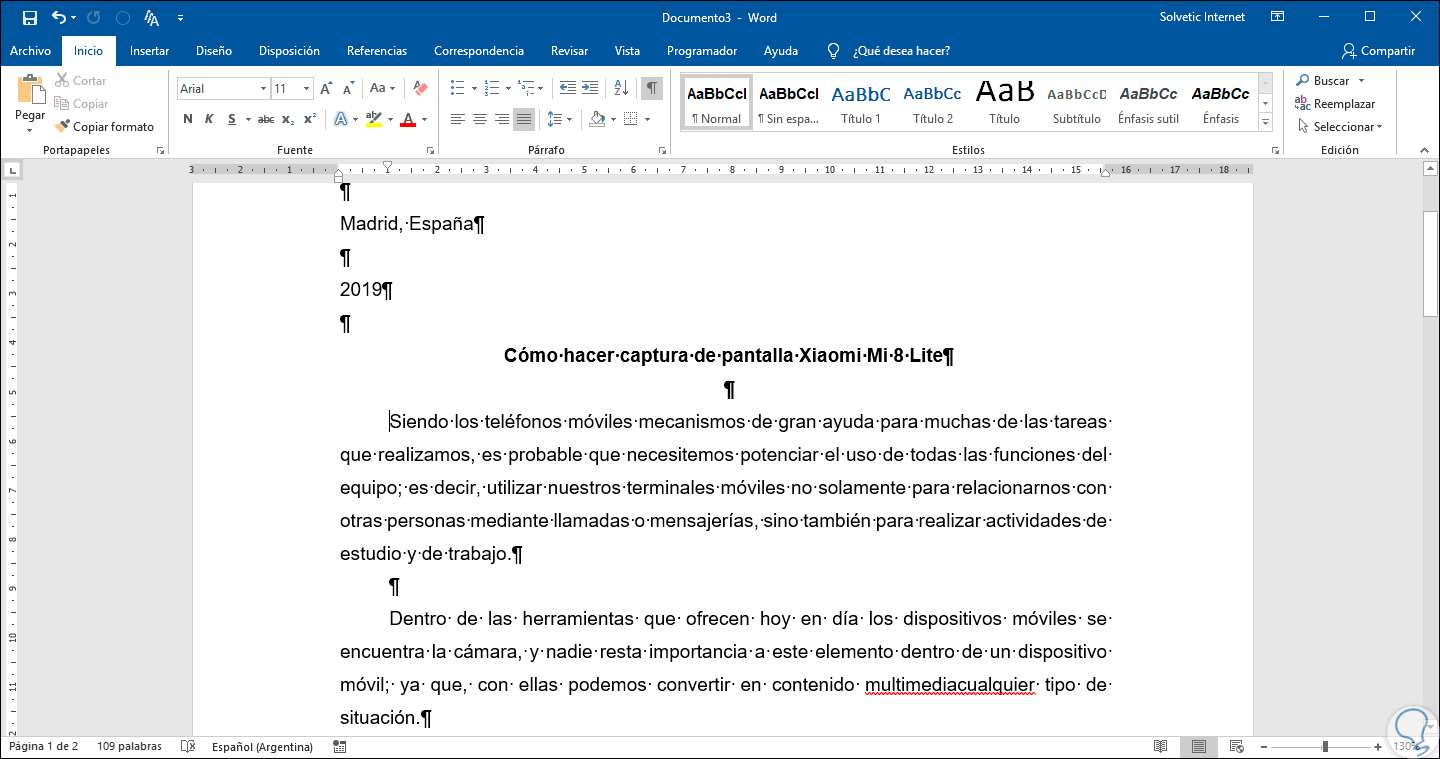The image size is (1440, 759).
Task: Open the Párrafo dialog box launcher
Action: (662, 150)
